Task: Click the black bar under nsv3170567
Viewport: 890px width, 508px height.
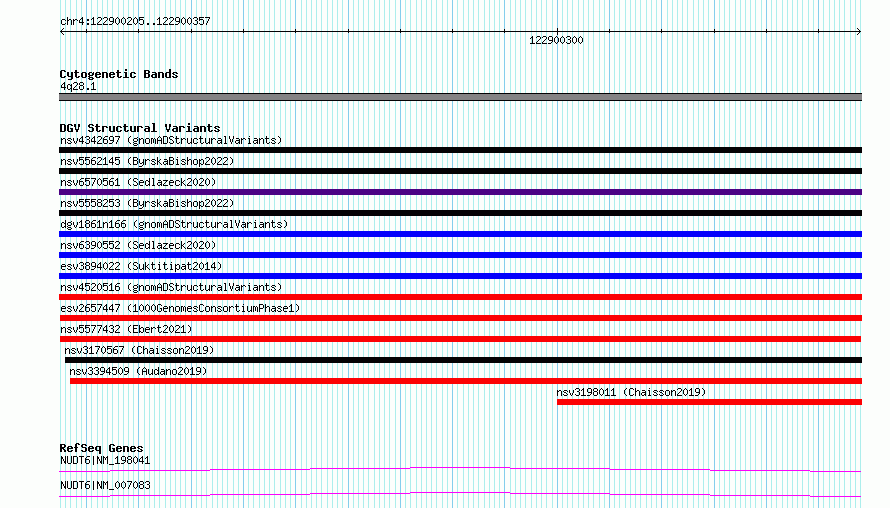Action: pos(463,360)
